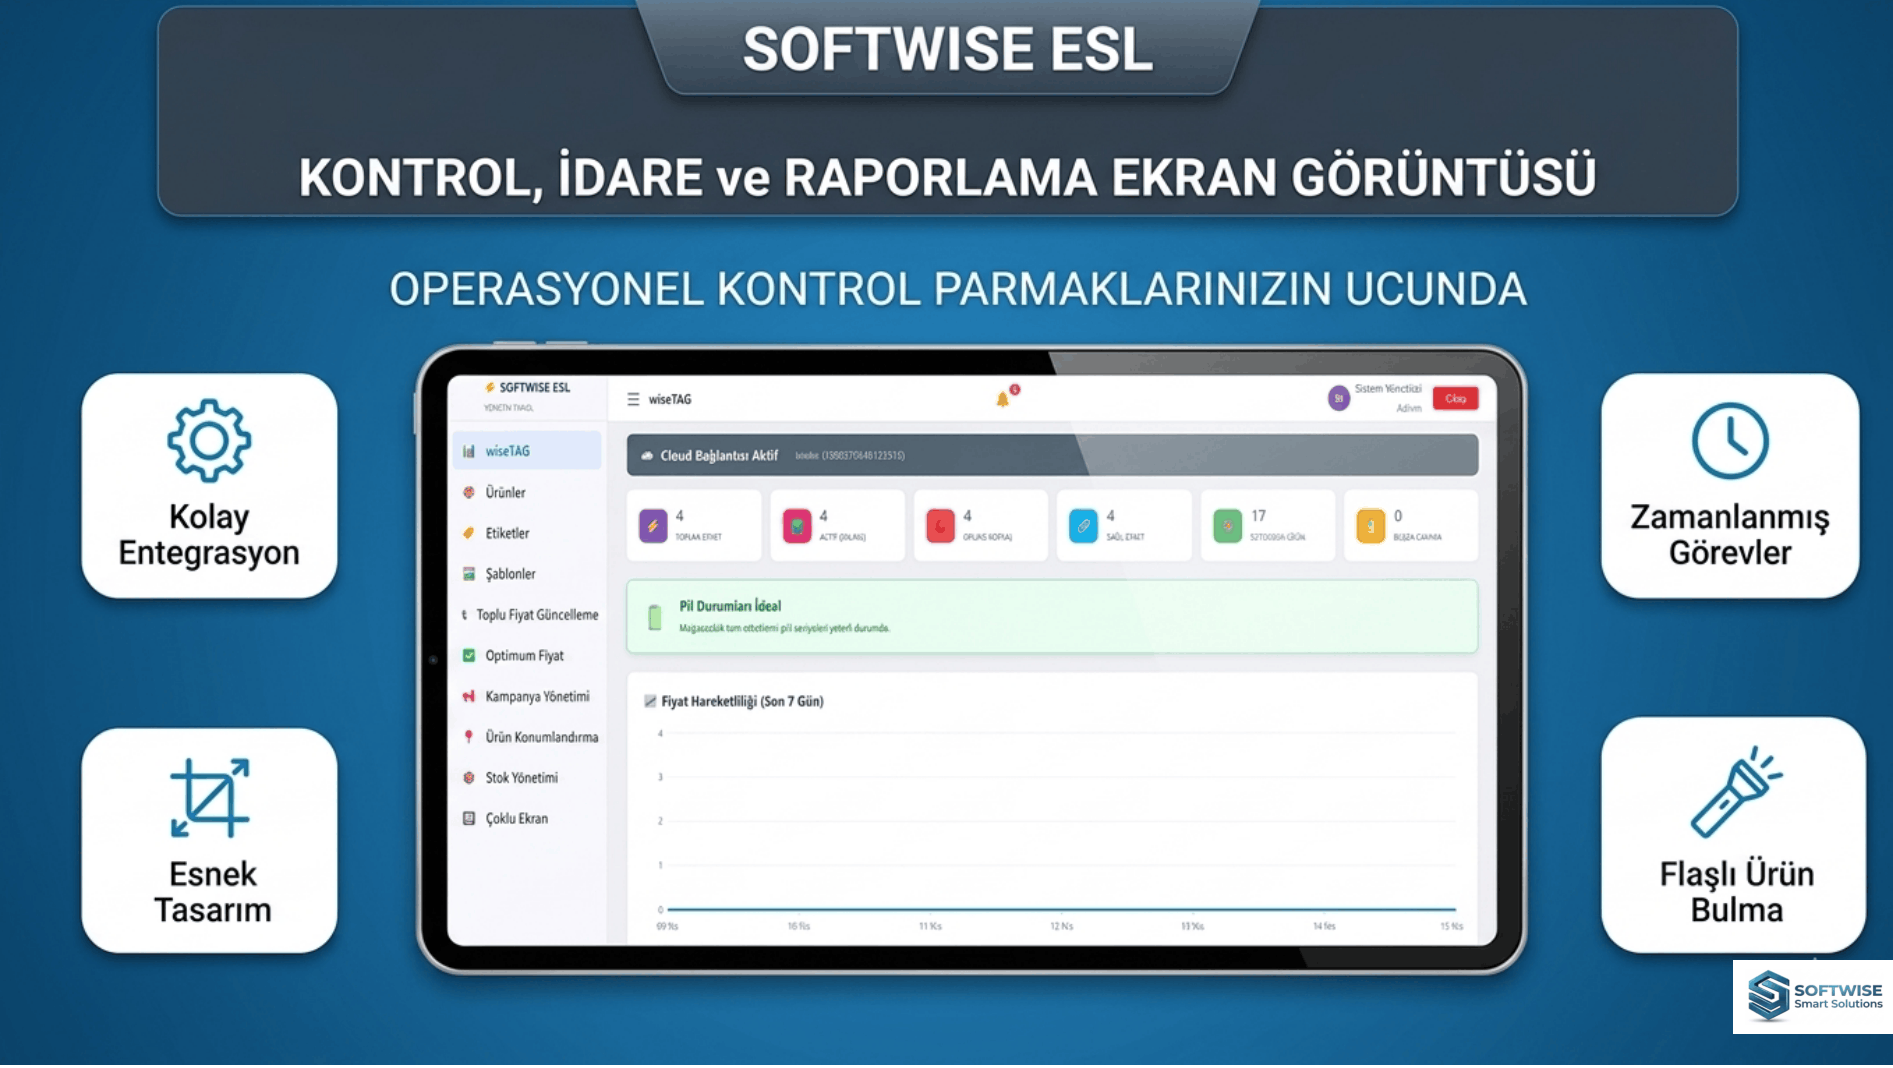Click the Etiketler tag icon
Image resolution: width=1893 pixels, height=1068 pixels.
[x=469, y=533]
